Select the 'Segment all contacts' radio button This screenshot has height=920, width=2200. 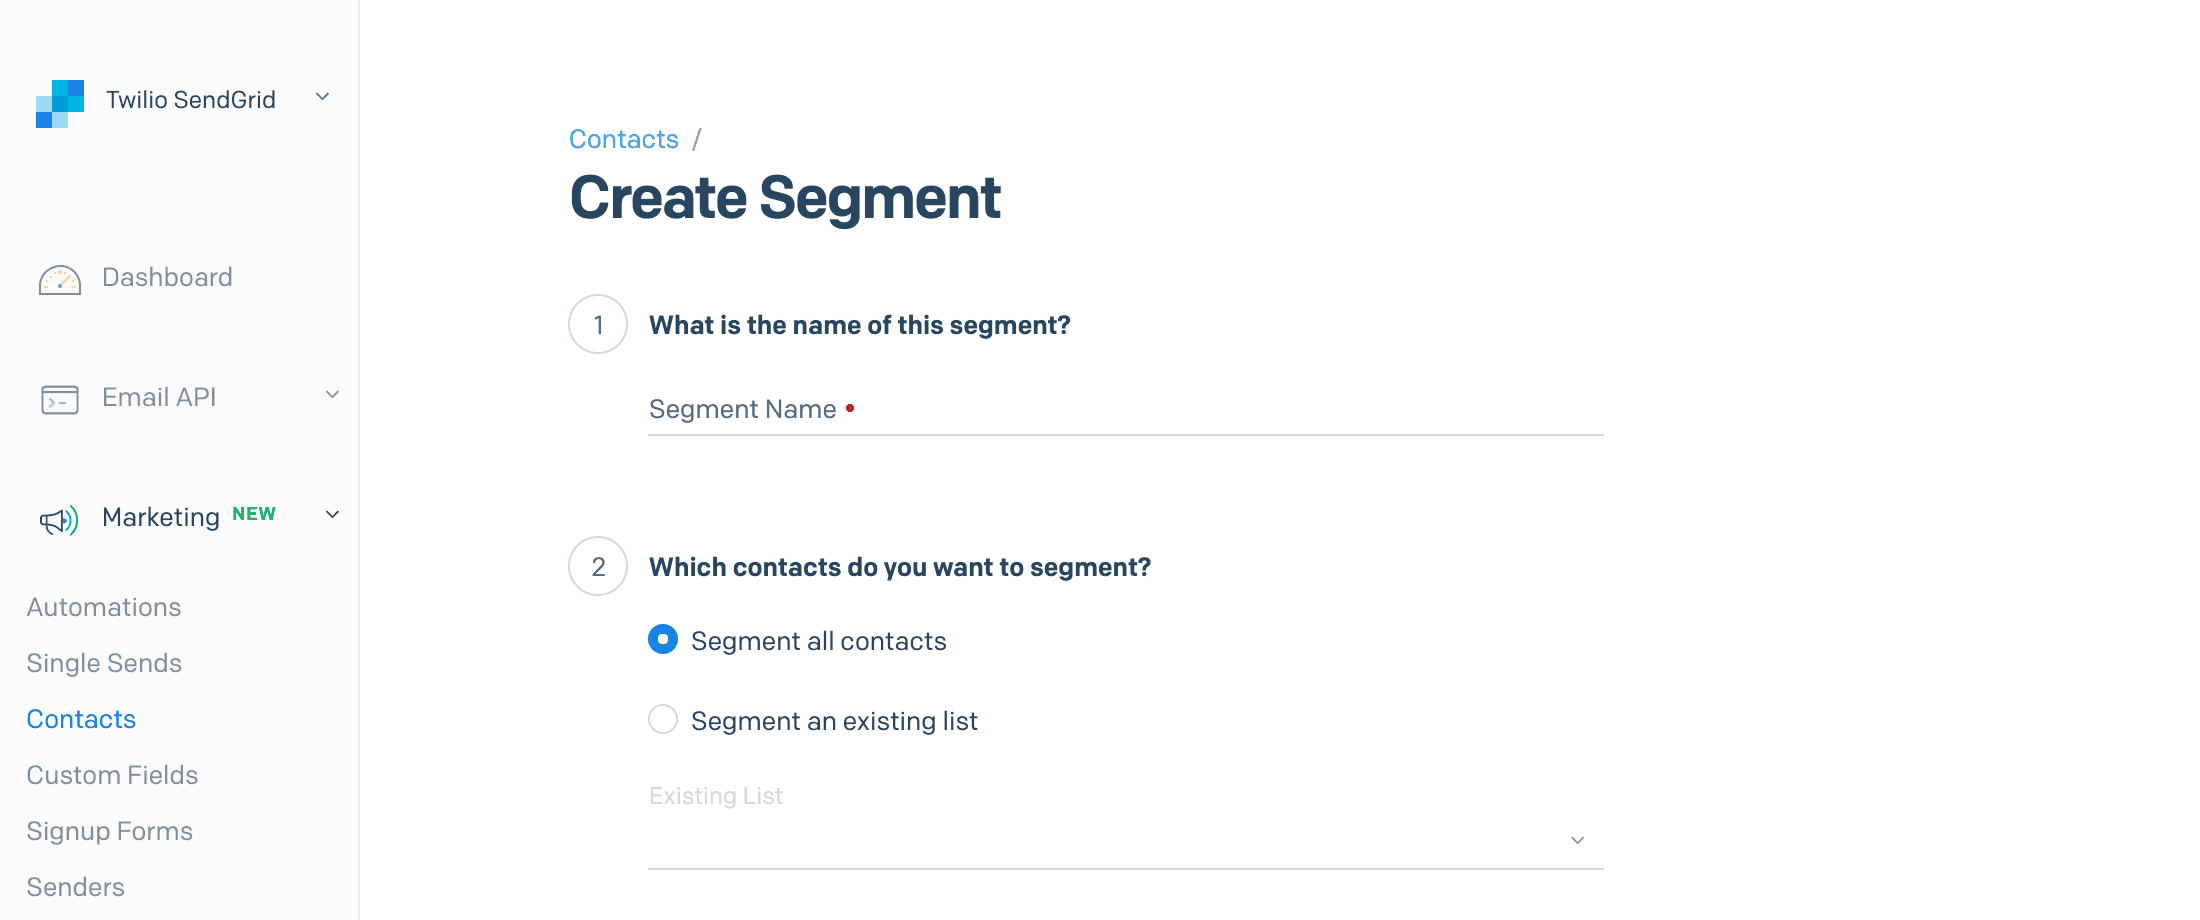pyautogui.click(x=662, y=639)
